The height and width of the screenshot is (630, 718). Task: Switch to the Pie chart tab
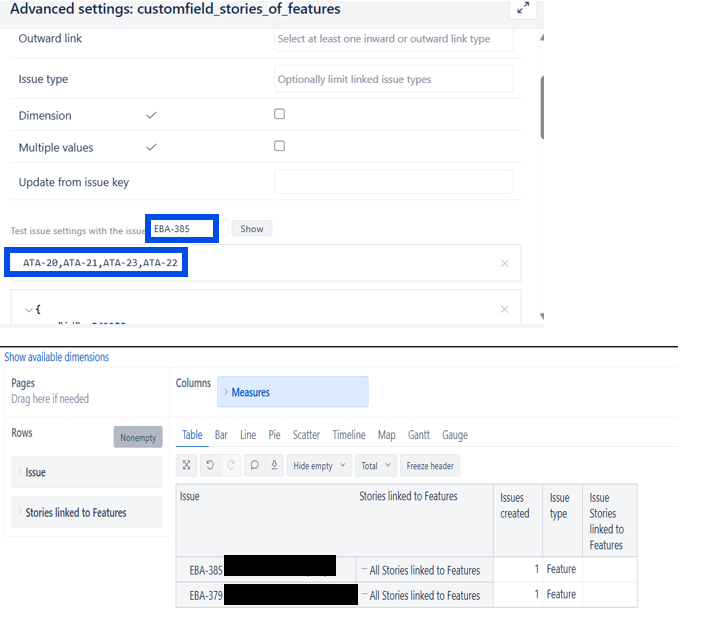pos(274,435)
